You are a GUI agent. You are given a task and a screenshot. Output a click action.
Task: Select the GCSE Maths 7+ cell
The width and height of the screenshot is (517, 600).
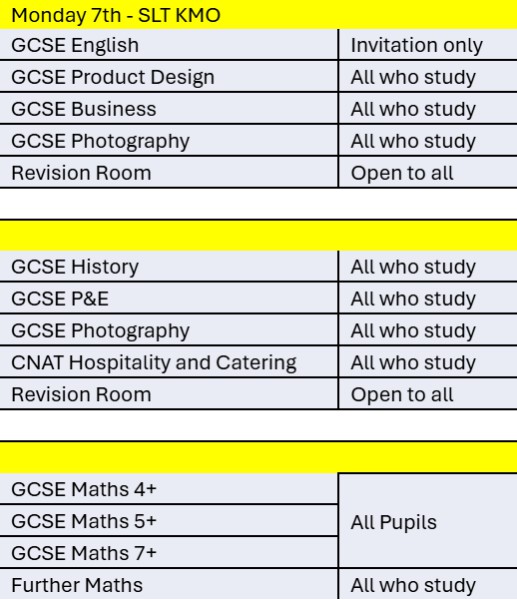pyautogui.click(x=169, y=552)
